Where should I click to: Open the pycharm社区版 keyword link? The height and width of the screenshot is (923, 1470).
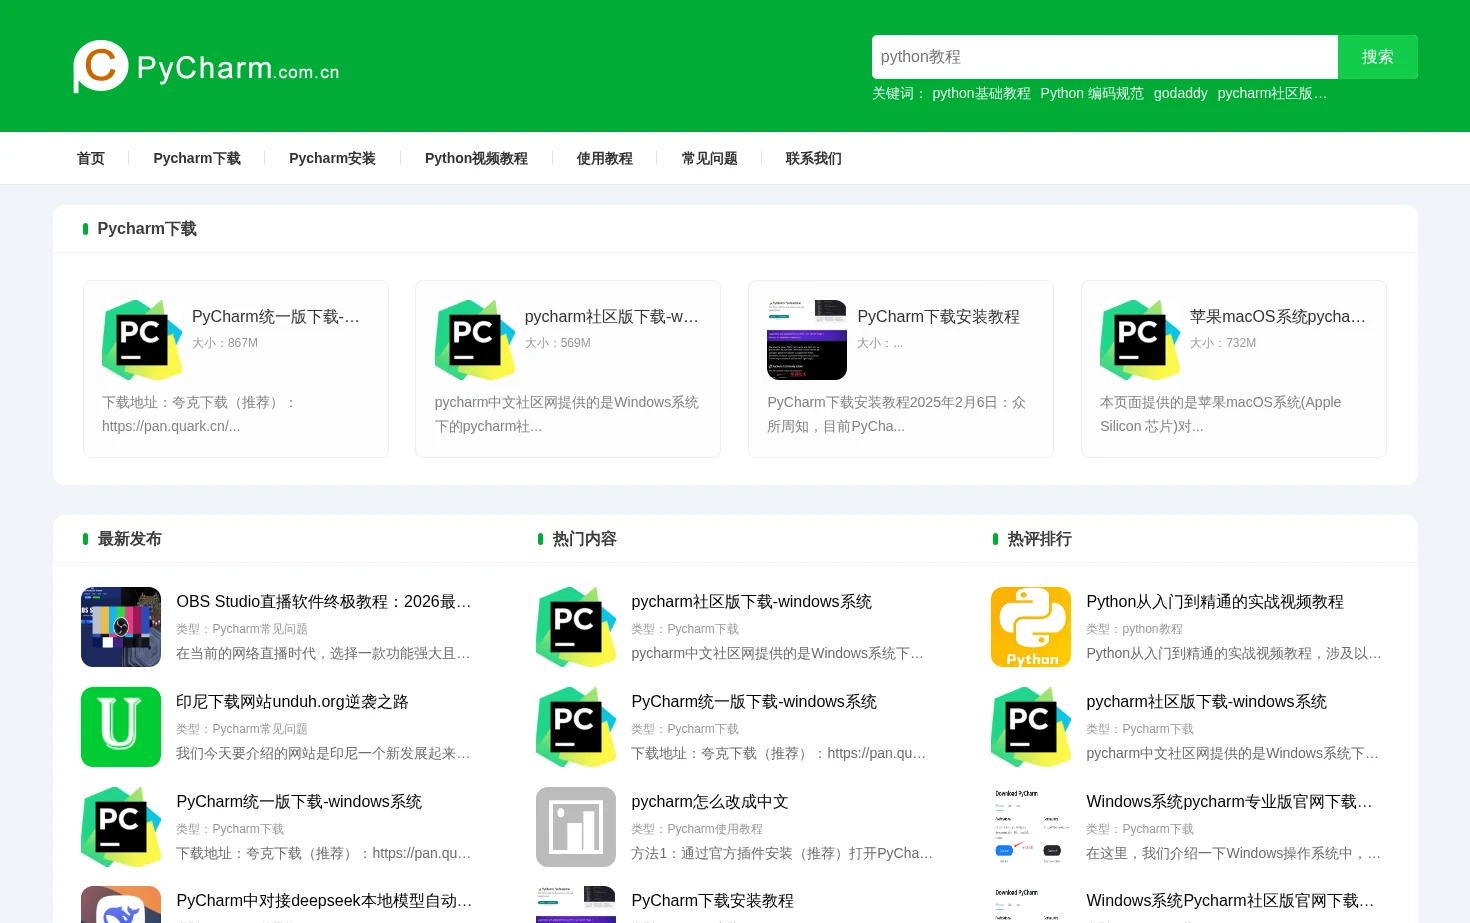pos(1272,93)
